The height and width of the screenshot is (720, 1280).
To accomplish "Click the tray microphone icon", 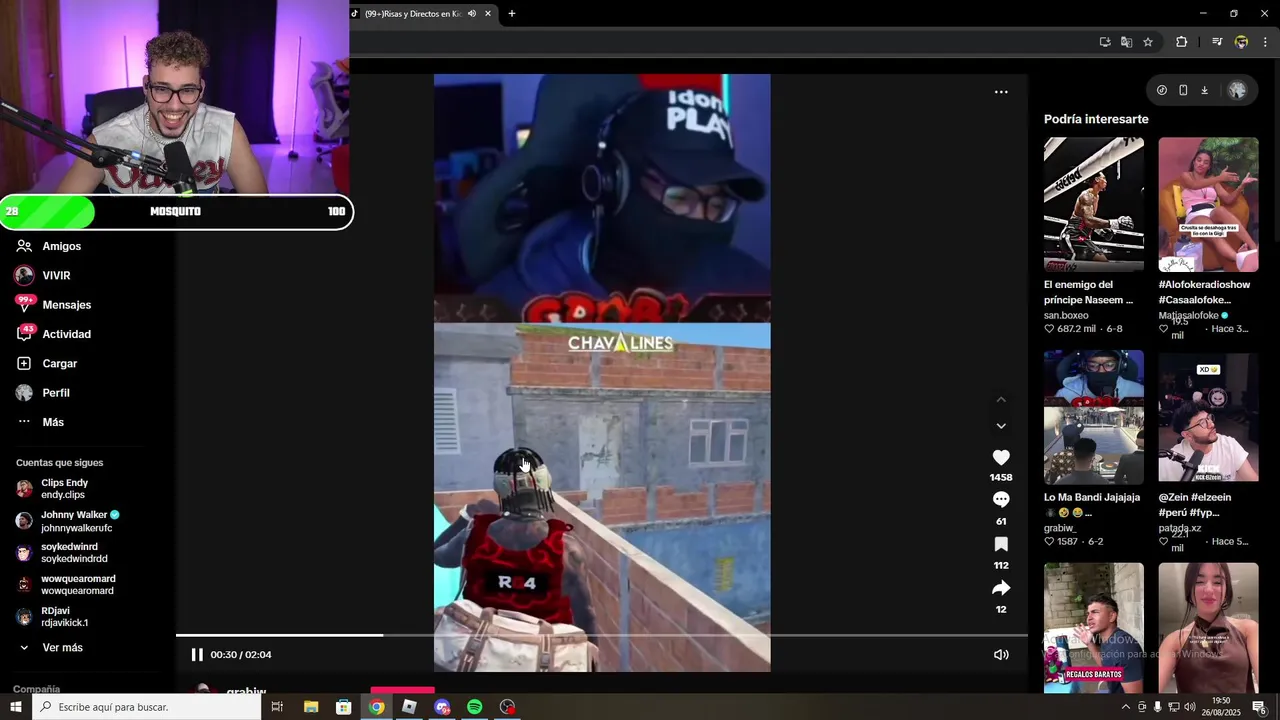I will 1158,707.
